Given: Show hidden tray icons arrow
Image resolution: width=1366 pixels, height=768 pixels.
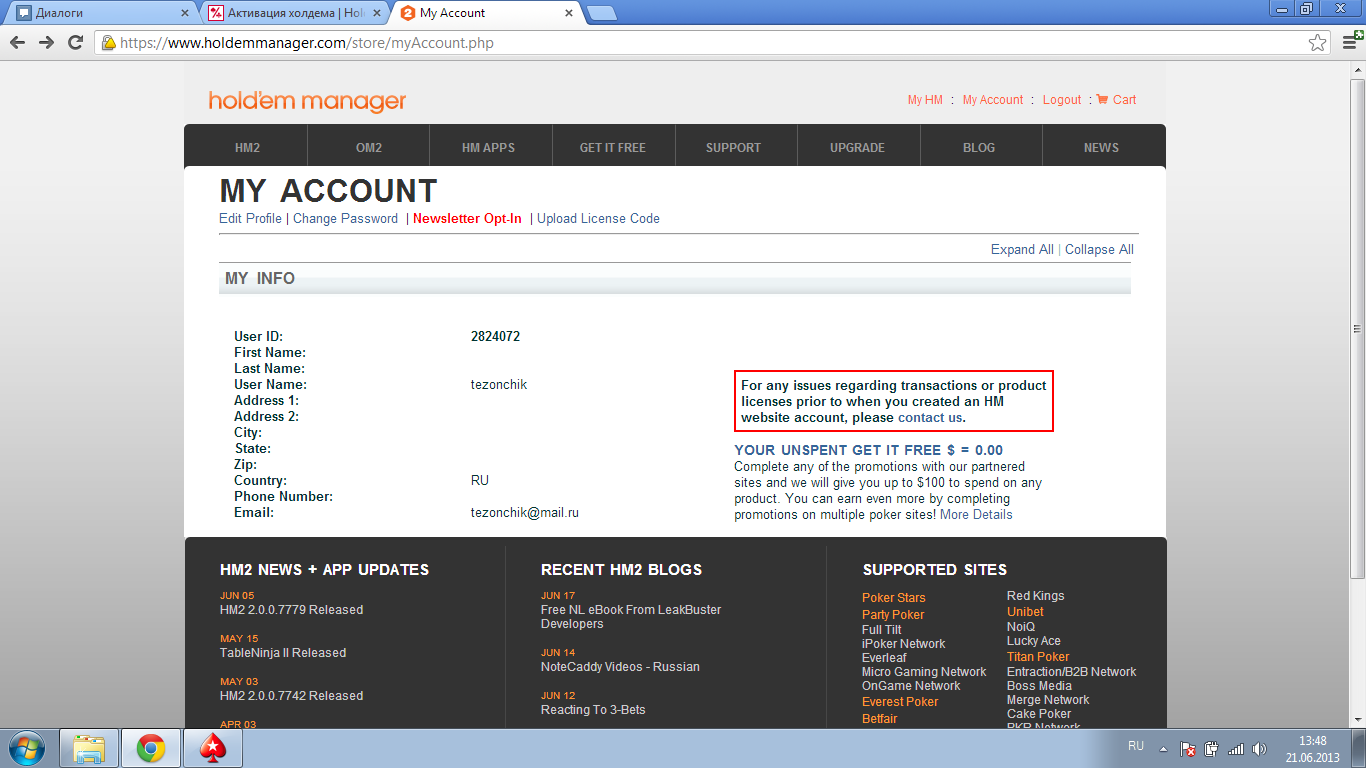Looking at the screenshot, I should (1163, 748).
